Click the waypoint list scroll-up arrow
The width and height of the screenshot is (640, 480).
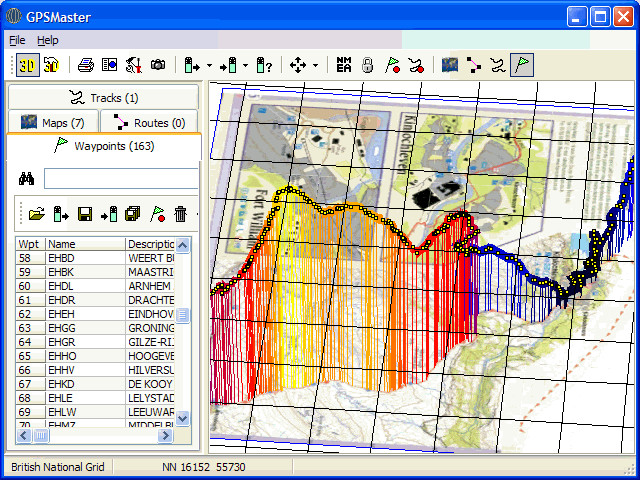click(x=182, y=245)
